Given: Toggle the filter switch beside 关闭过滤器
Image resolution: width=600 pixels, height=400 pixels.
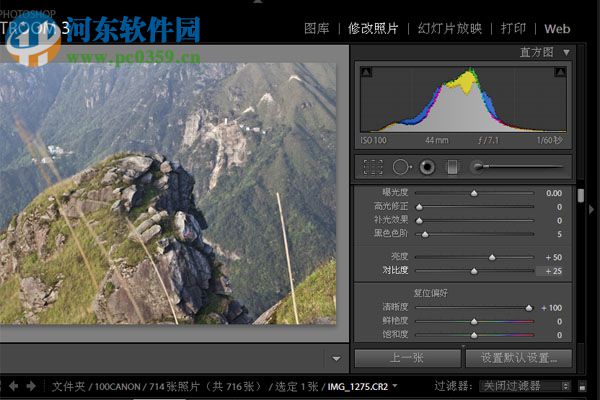Looking at the screenshot, I should click(582, 386).
